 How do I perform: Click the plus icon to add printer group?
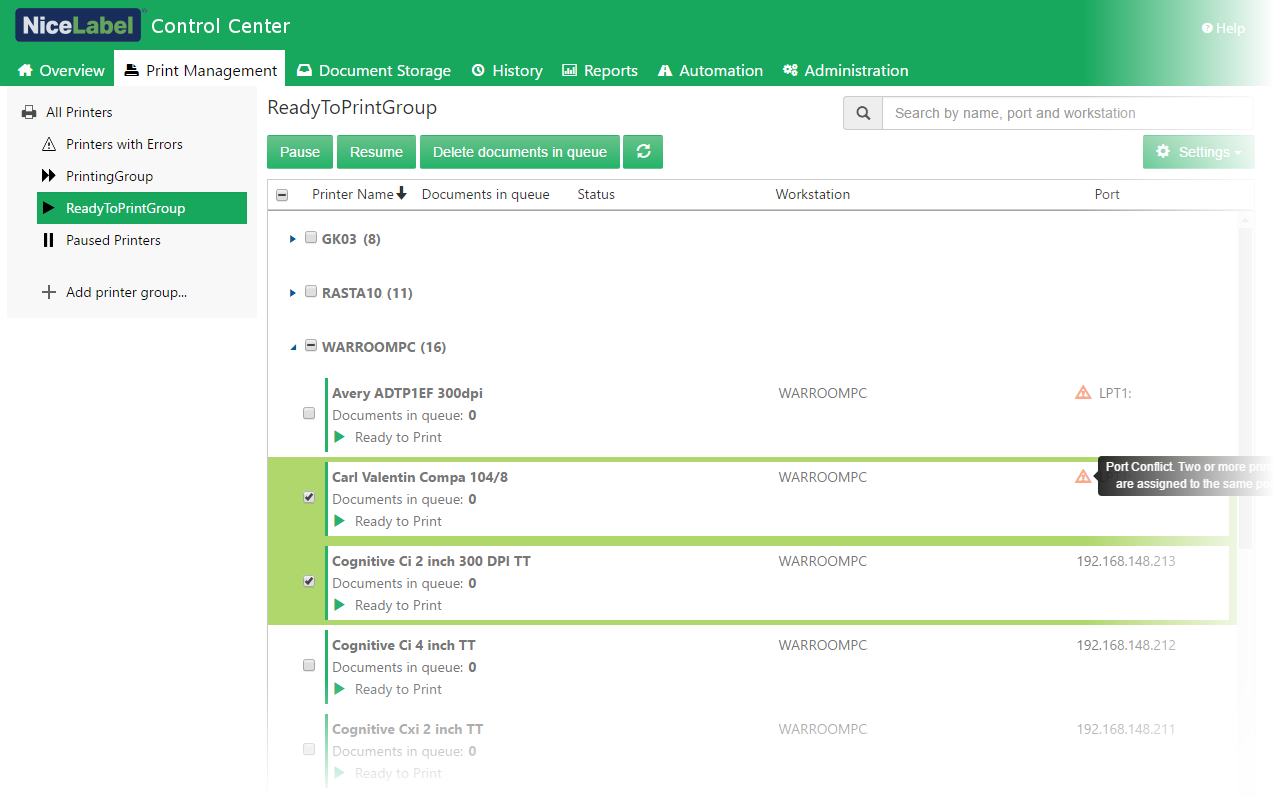48,292
